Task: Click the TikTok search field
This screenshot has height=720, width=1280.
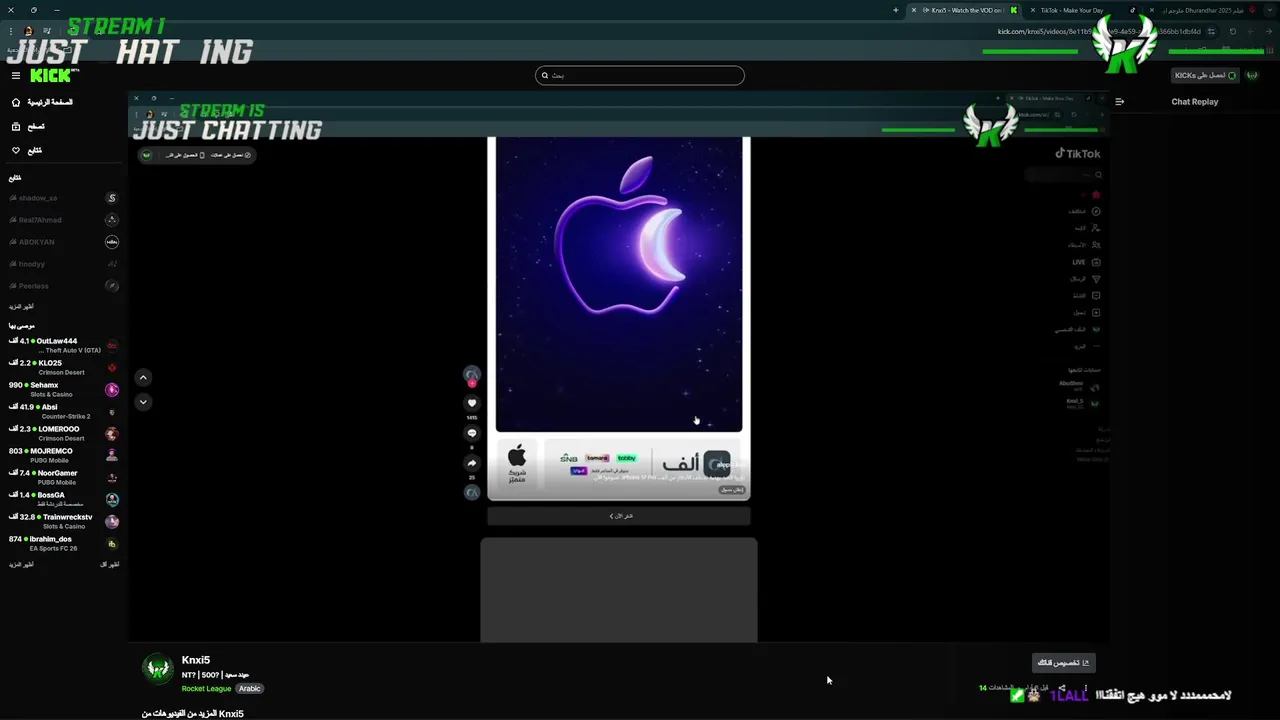Action: click(x=1062, y=175)
